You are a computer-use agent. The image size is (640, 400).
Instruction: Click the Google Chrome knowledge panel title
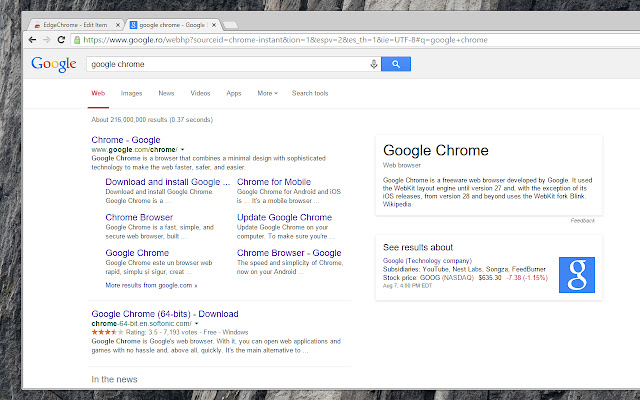(436, 150)
